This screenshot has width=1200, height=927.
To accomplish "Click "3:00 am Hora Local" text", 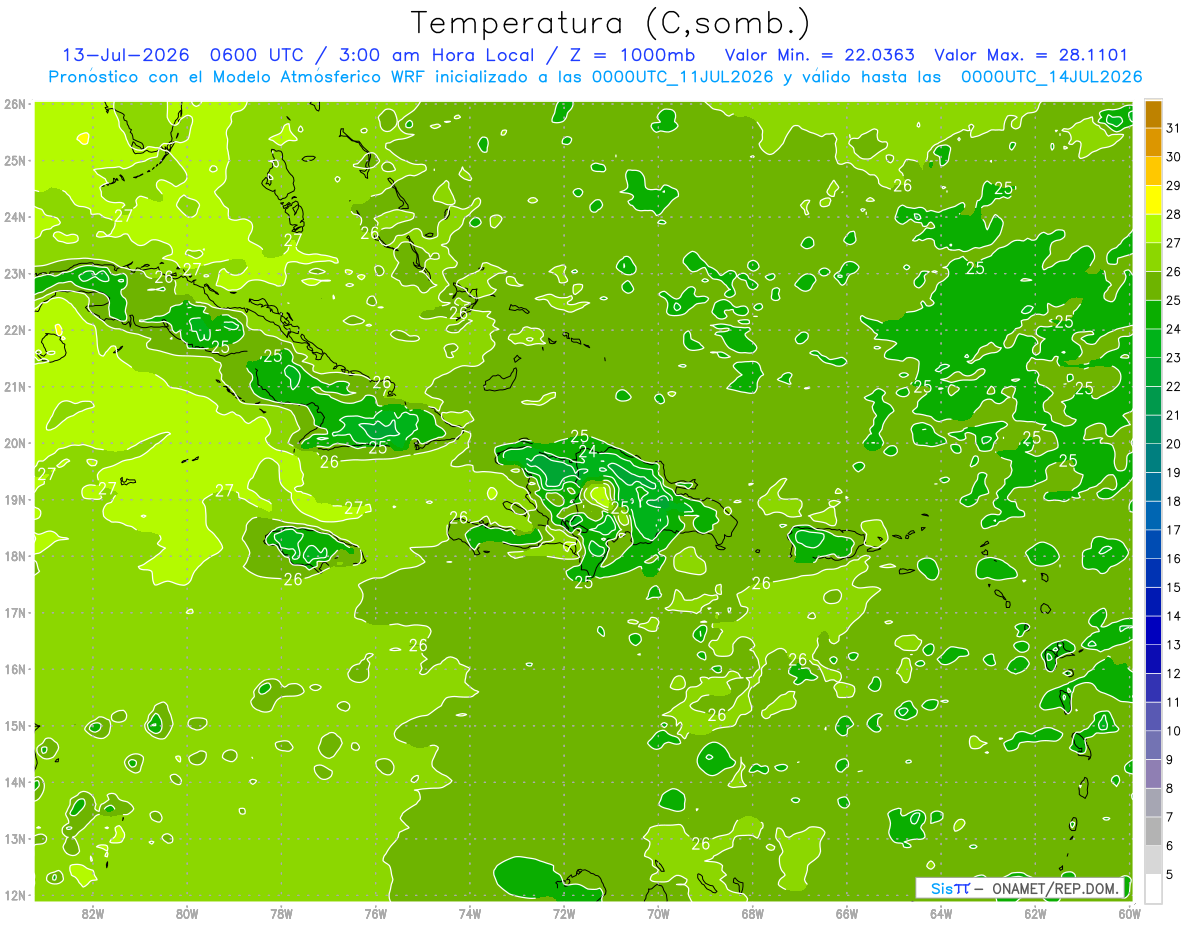I will click(439, 55).
